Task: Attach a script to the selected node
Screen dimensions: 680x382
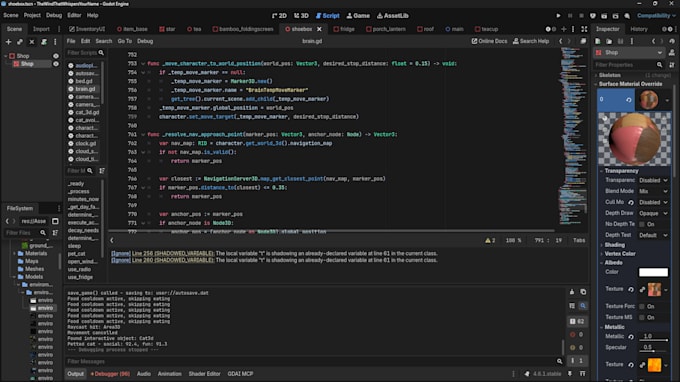Action: [x=44, y=42]
